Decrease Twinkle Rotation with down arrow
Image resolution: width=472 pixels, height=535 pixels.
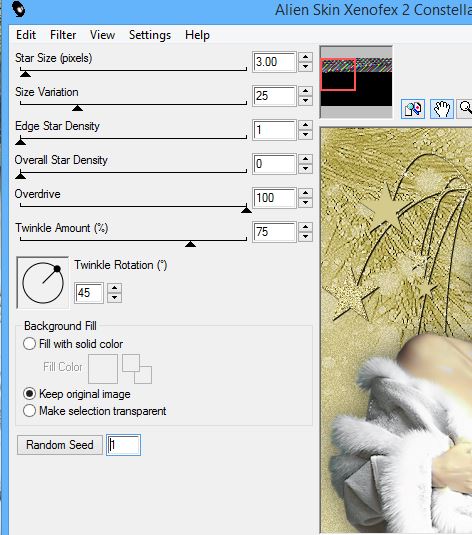click(x=115, y=298)
